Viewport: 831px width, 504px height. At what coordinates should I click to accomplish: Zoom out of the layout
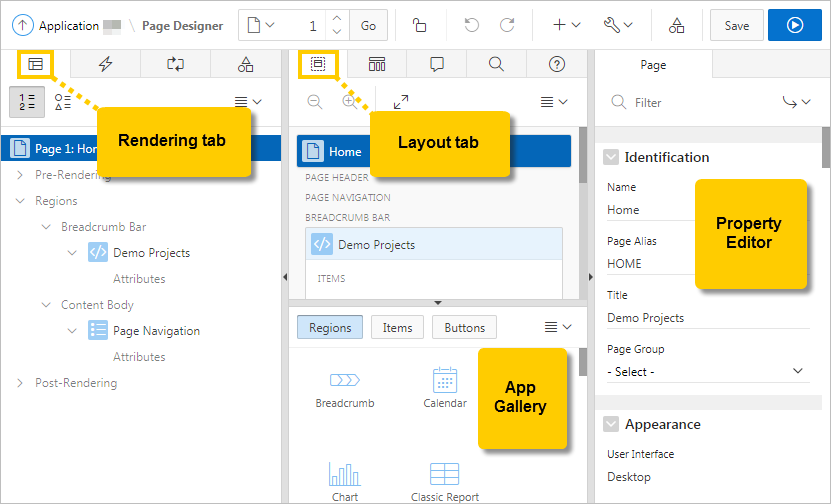(315, 102)
